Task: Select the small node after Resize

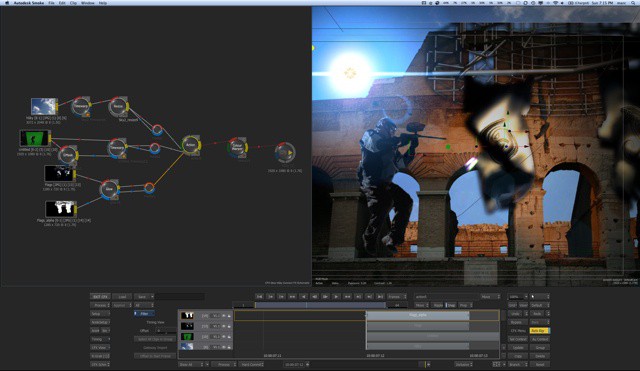Action: coord(157,130)
